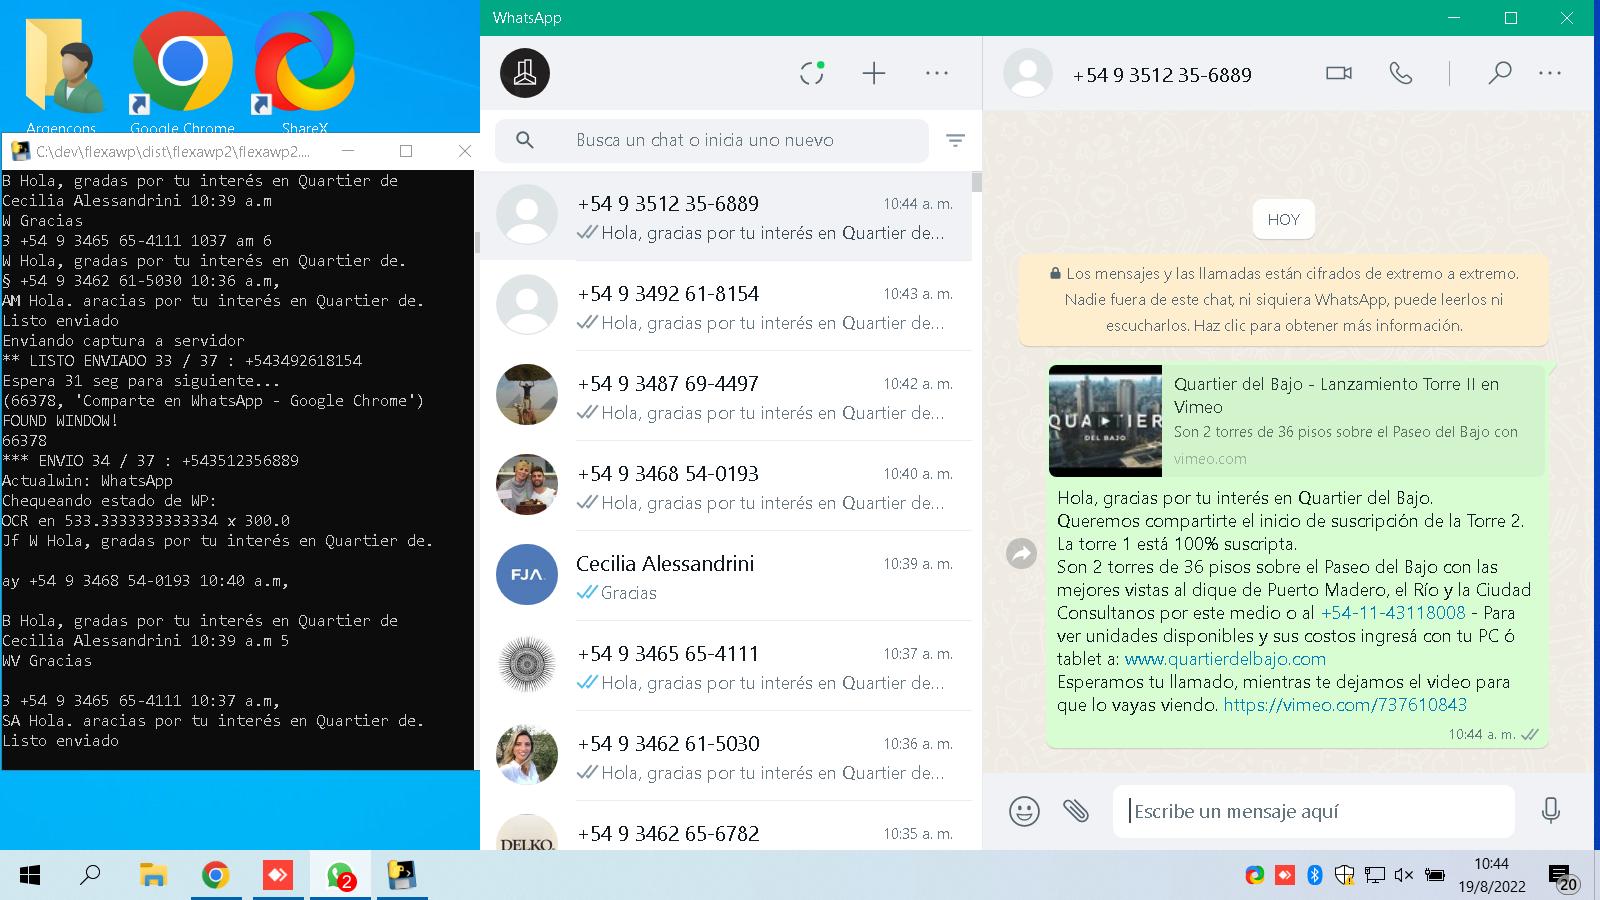The height and width of the screenshot is (900, 1600).
Task: Open conversation options three dots
Action: point(1550,73)
